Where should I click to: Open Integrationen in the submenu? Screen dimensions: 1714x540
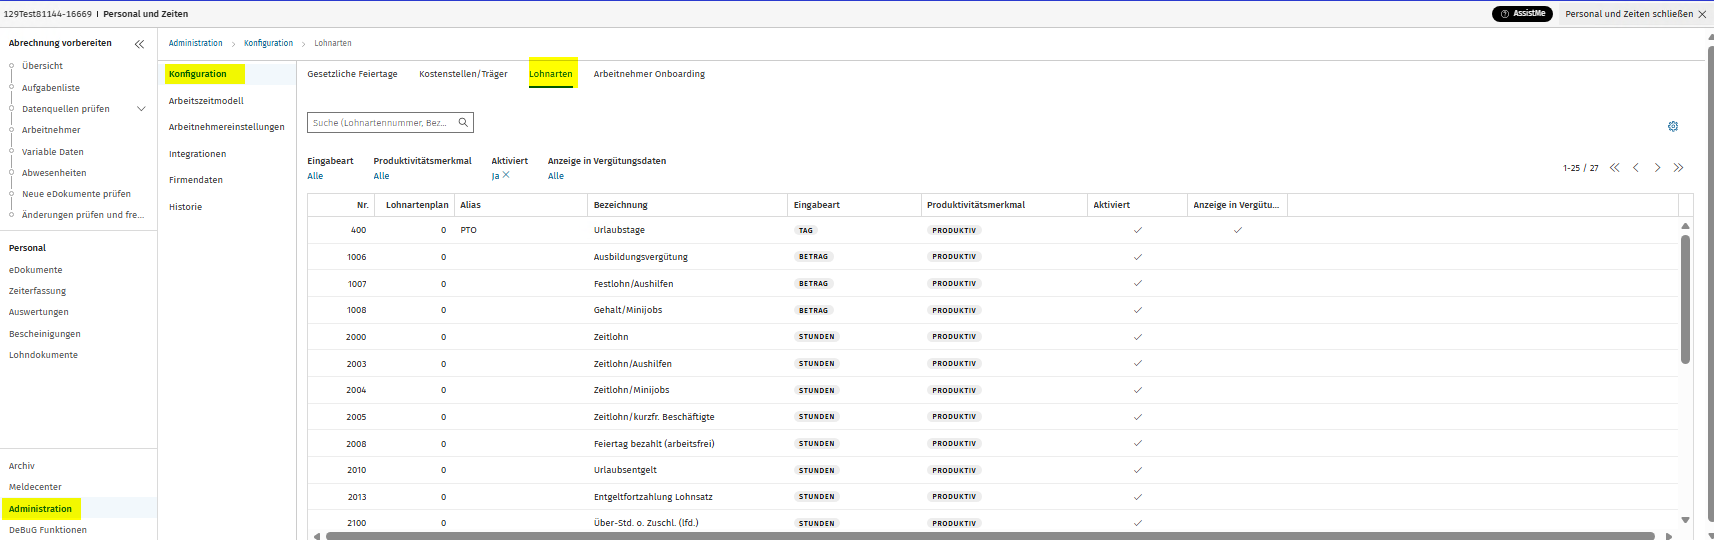point(197,154)
